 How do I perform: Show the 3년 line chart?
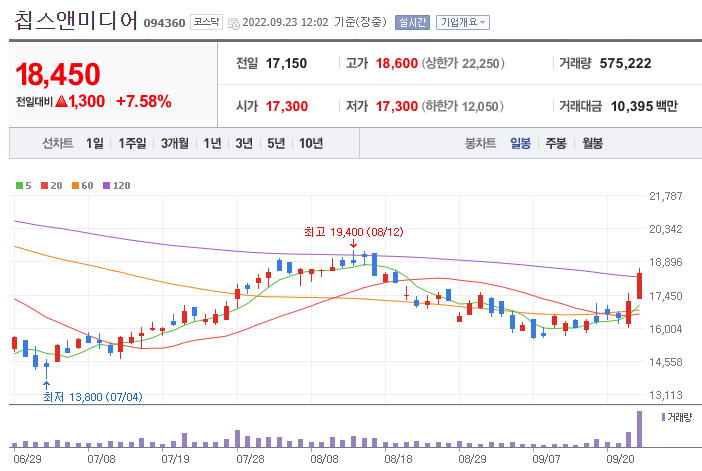click(x=244, y=143)
